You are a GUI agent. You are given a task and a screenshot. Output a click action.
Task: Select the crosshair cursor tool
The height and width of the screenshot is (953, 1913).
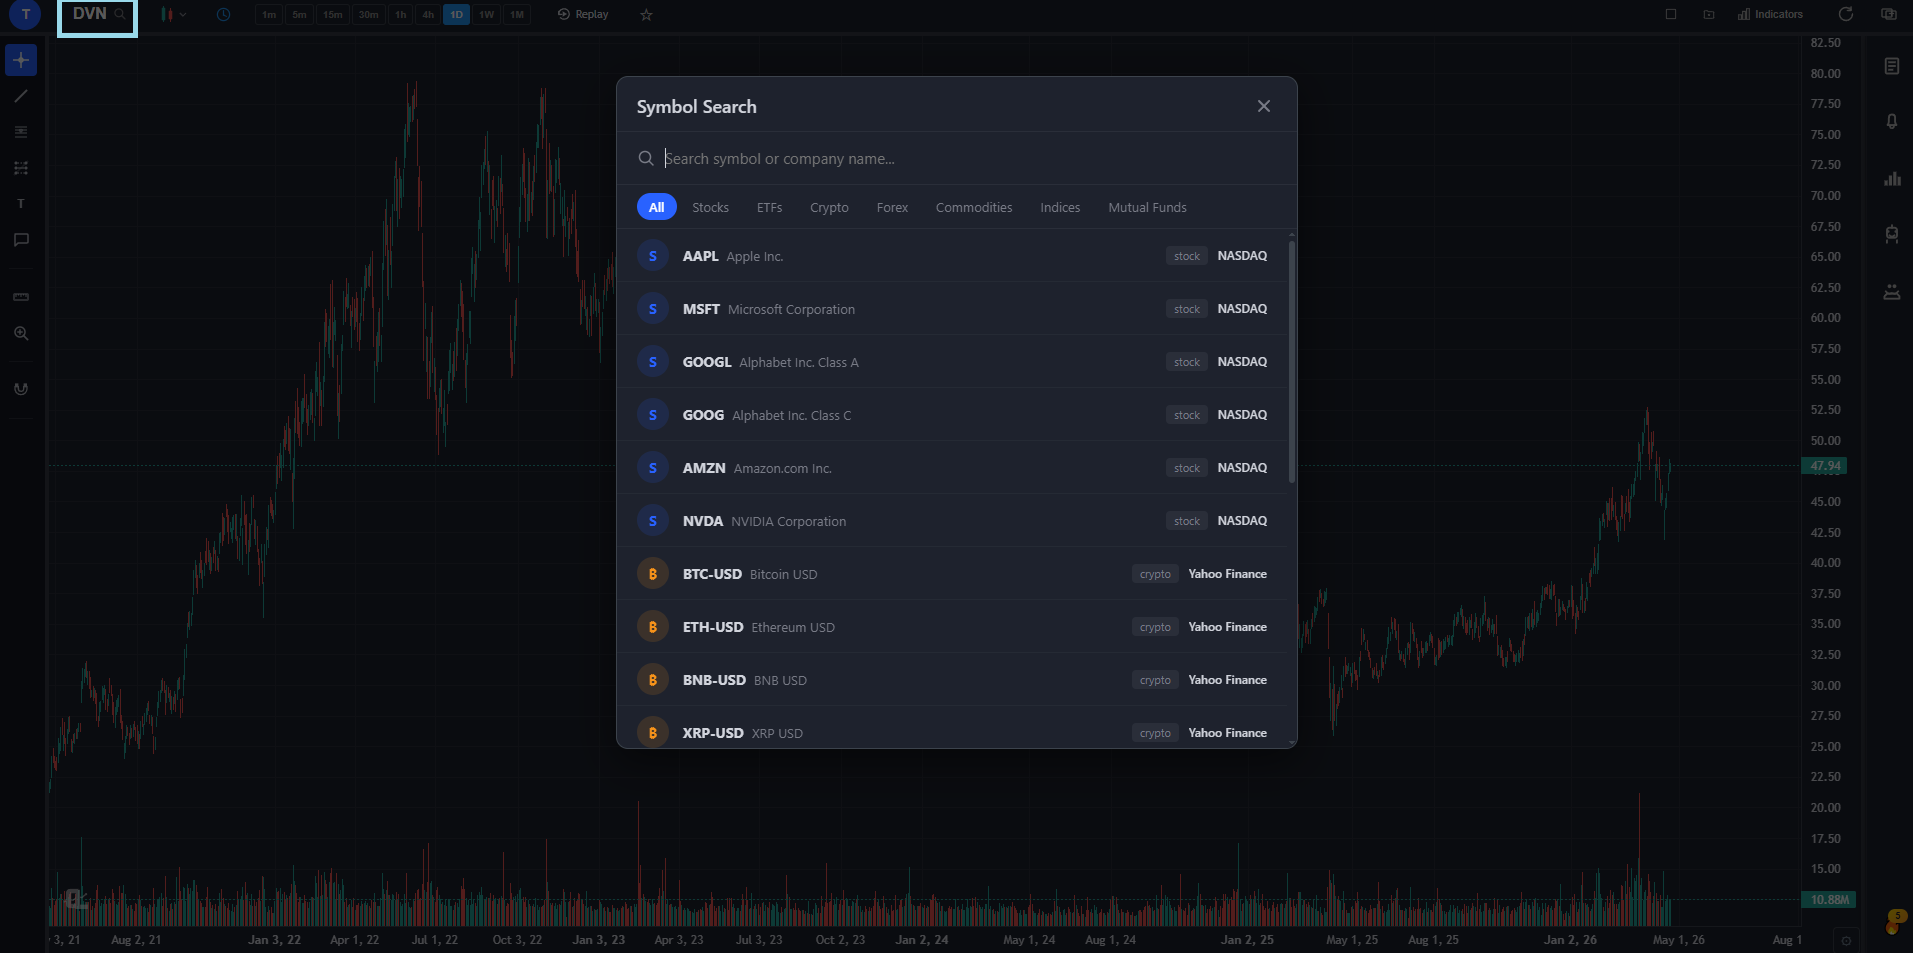[x=21, y=60]
